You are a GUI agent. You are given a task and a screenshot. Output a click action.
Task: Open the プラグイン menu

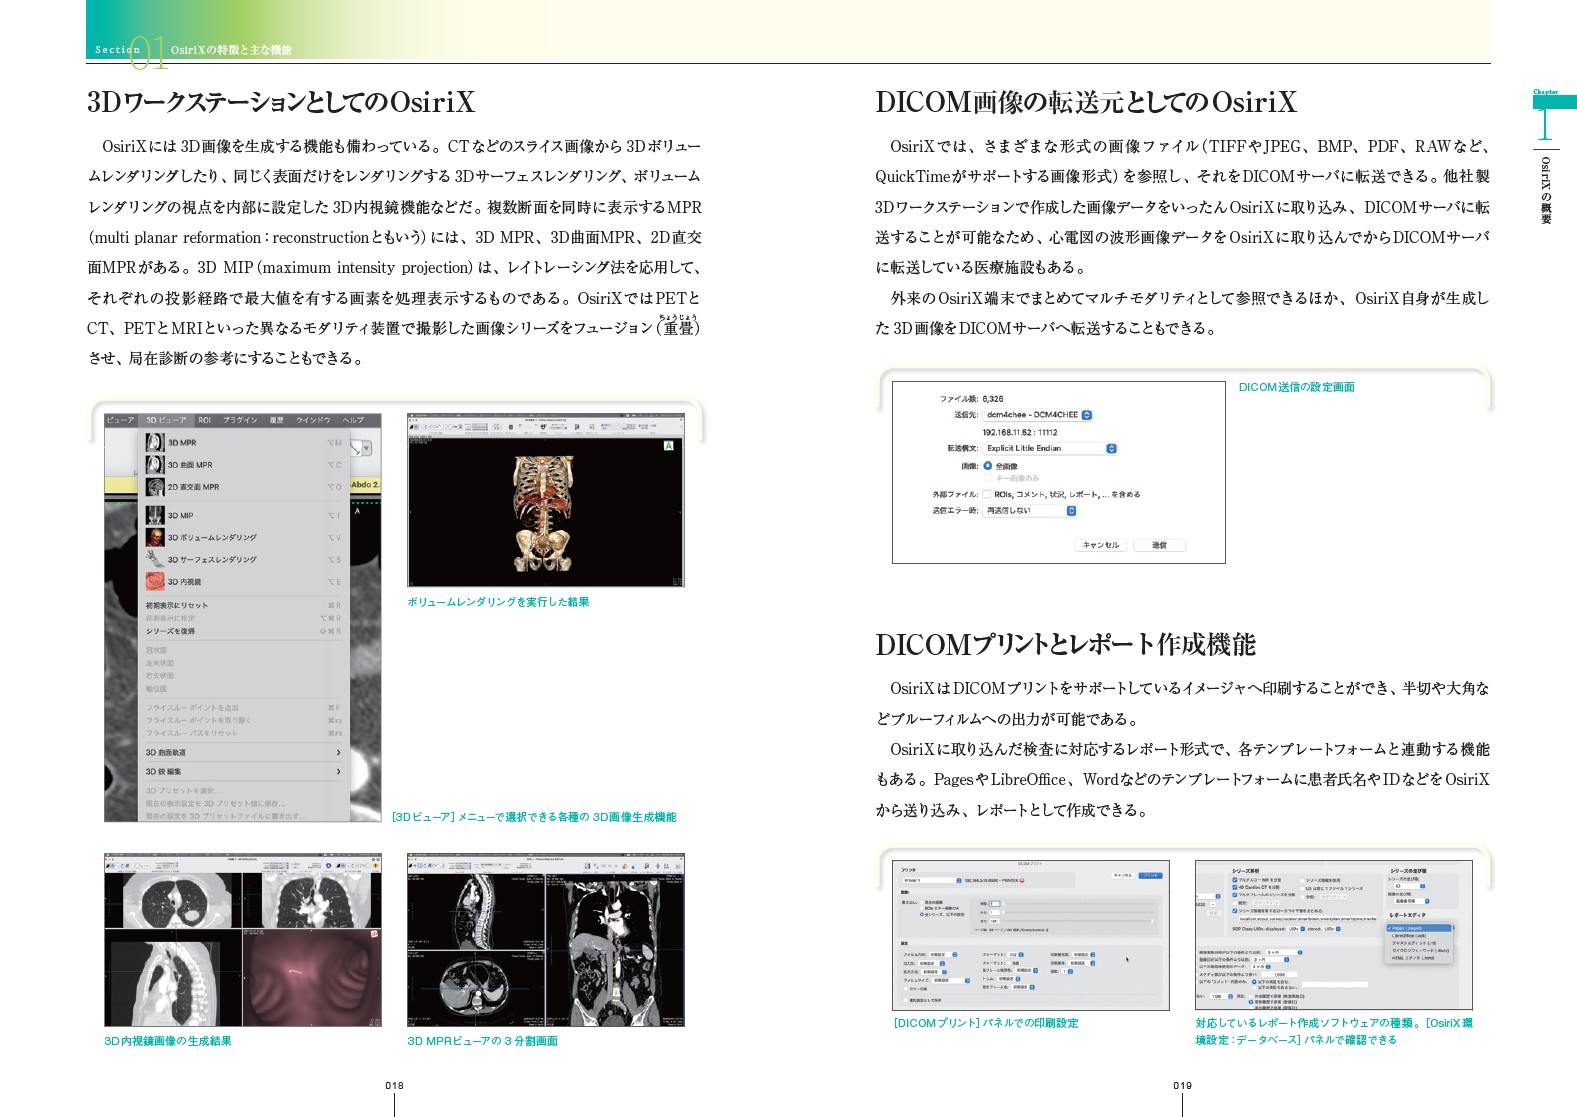coord(240,420)
